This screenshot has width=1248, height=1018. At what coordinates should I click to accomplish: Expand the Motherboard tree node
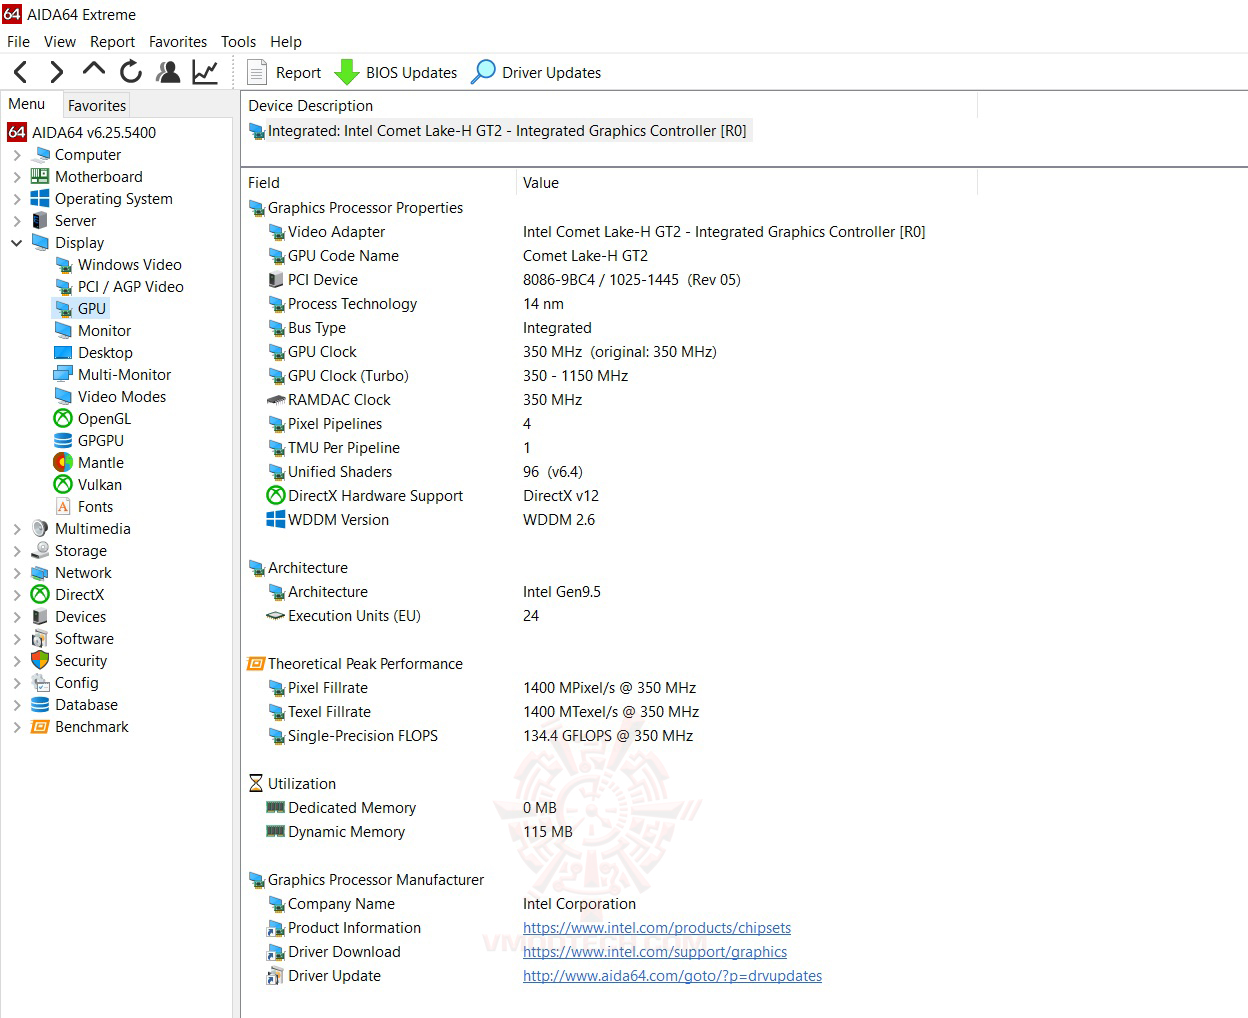click(x=17, y=177)
